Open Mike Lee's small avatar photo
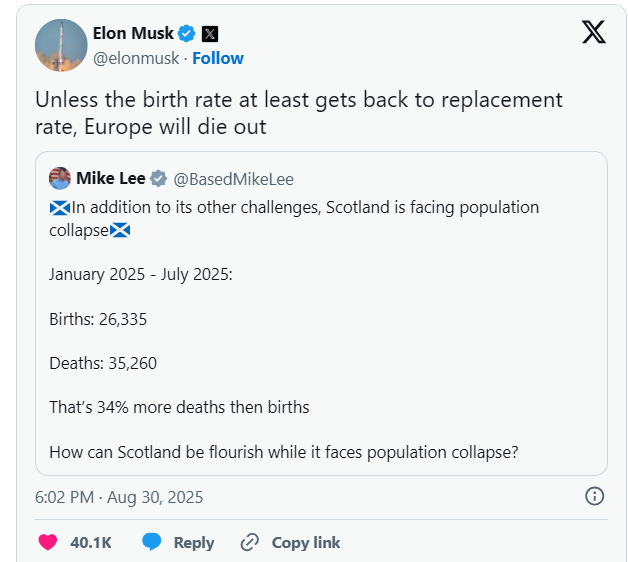 [x=59, y=179]
